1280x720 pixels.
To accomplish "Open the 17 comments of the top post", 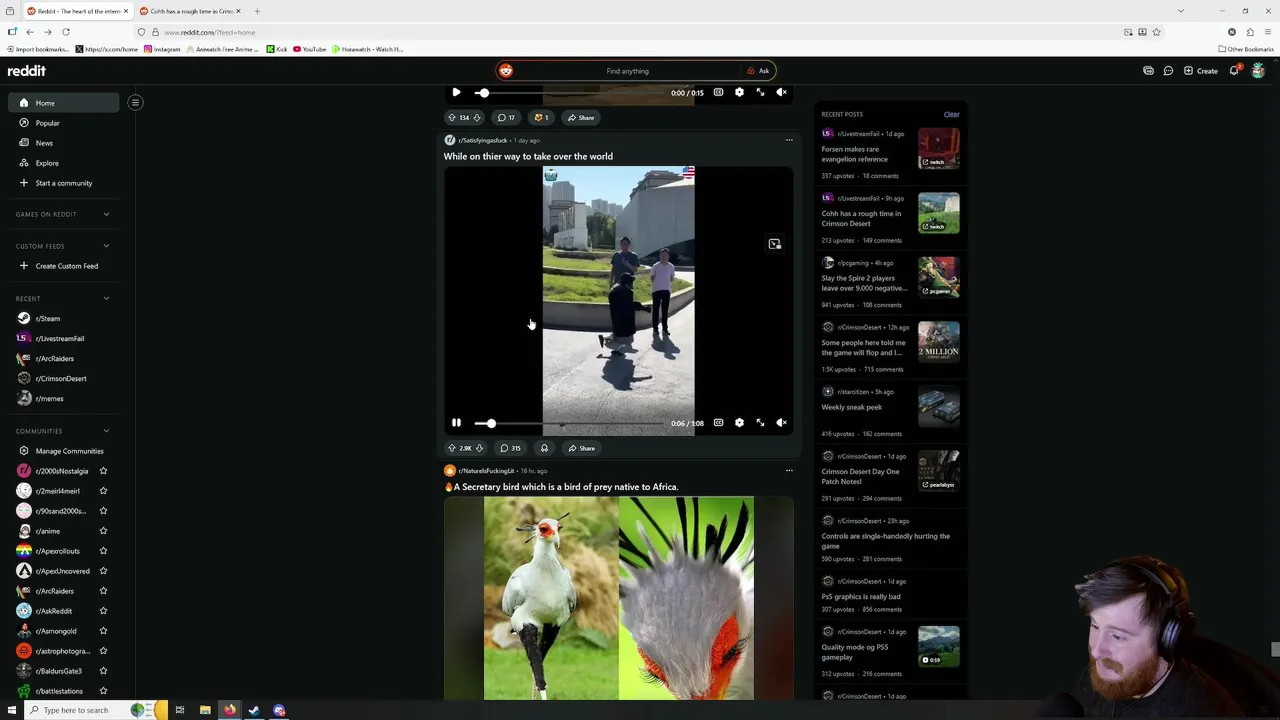I will pyautogui.click(x=506, y=117).
